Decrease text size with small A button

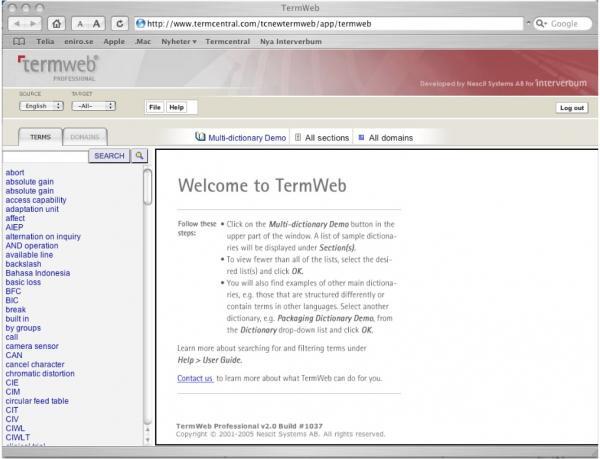pyautogui.click(x=80, y=24)
